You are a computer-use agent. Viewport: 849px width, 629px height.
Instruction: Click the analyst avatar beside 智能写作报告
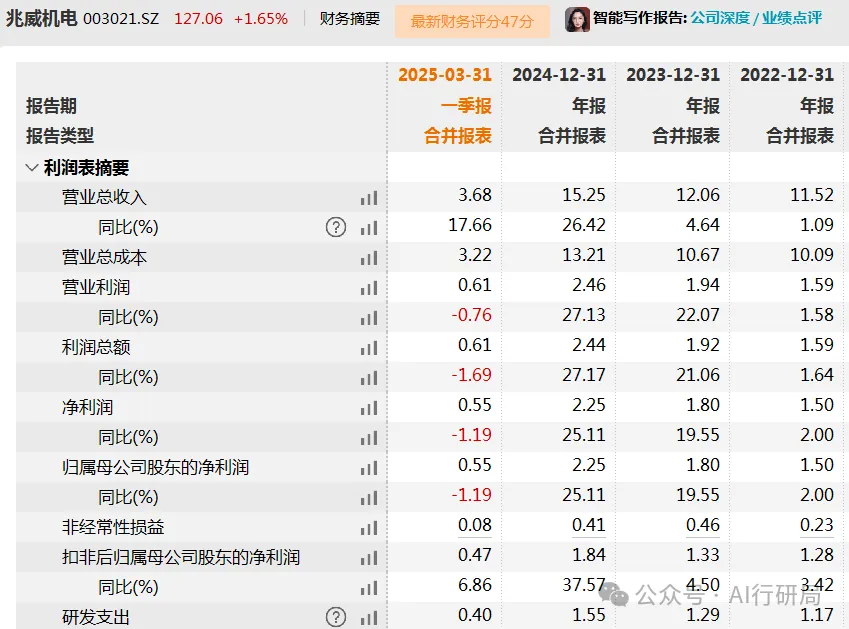(577, 19)
